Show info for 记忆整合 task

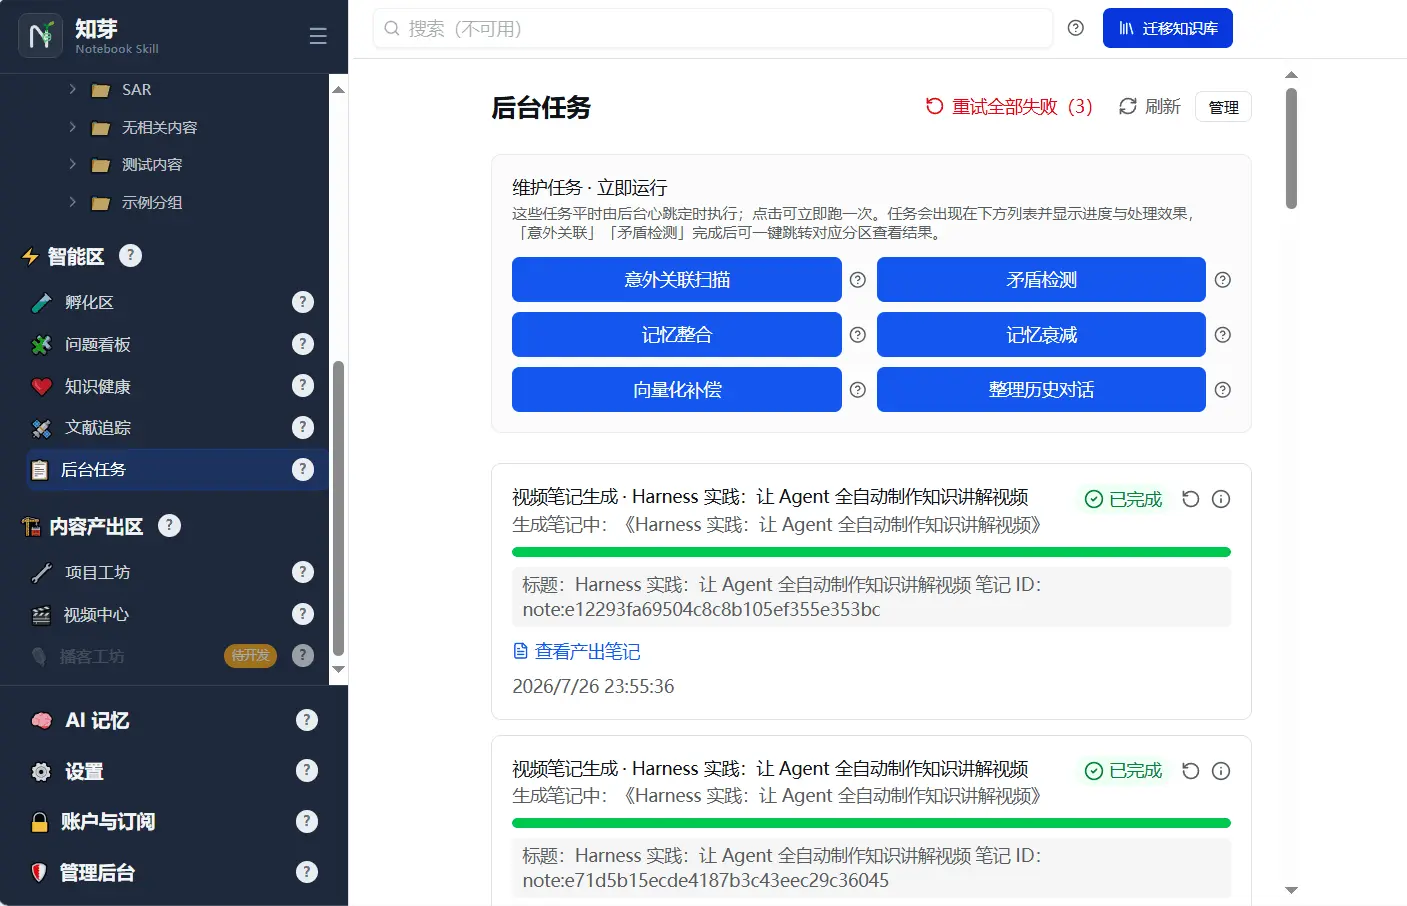coord(858,335)
